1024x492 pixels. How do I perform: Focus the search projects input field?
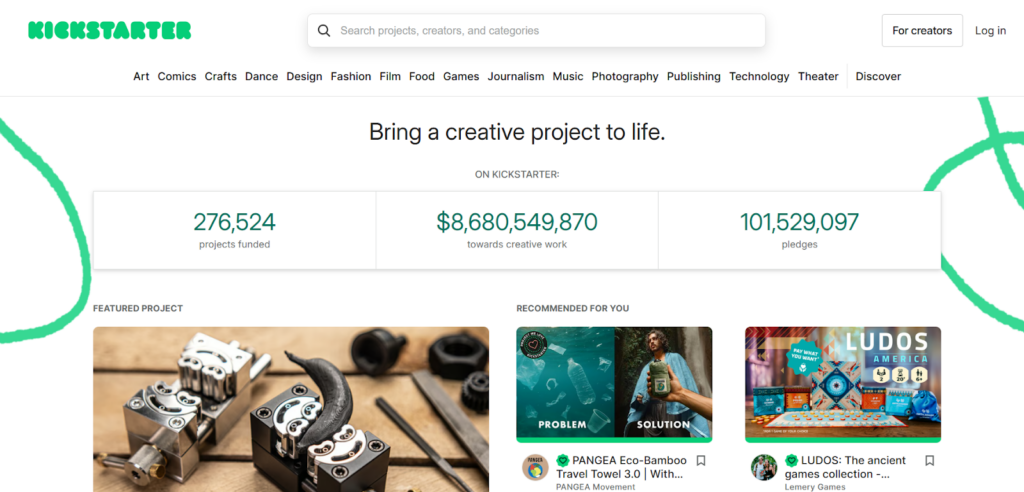(x=536, y=31)
